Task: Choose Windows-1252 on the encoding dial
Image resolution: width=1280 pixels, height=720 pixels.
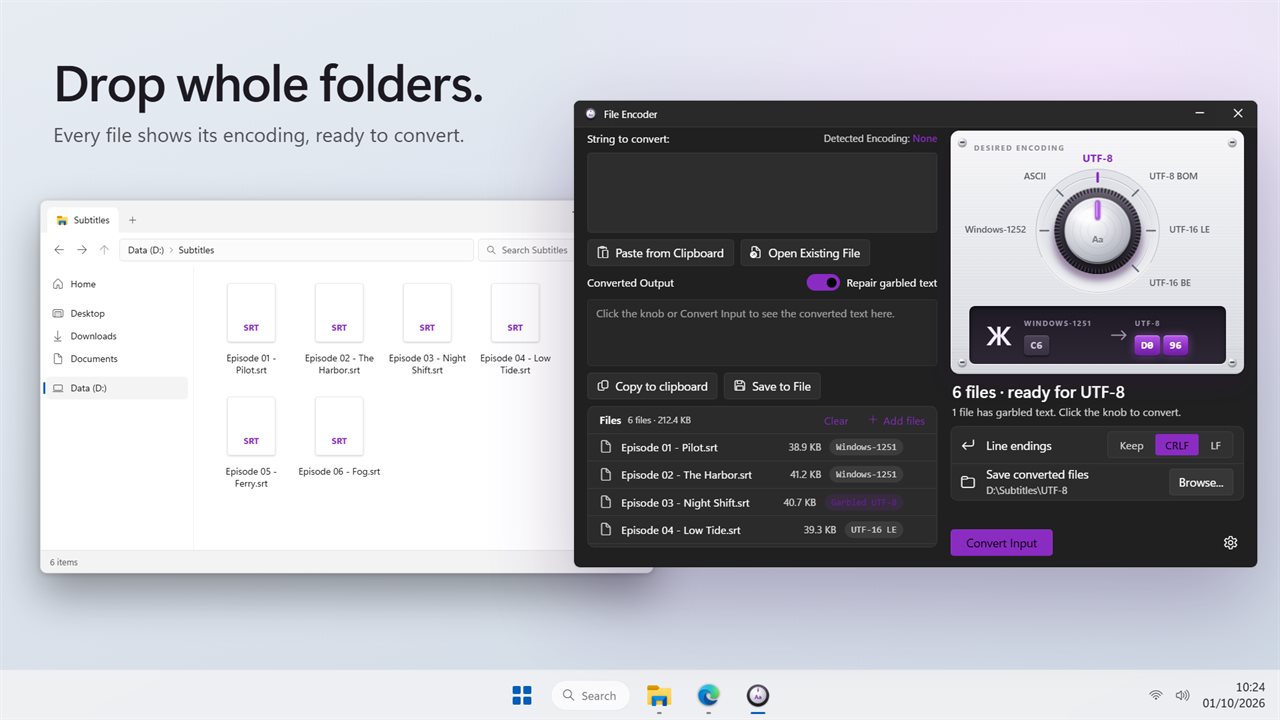Action: coord(995,229)
